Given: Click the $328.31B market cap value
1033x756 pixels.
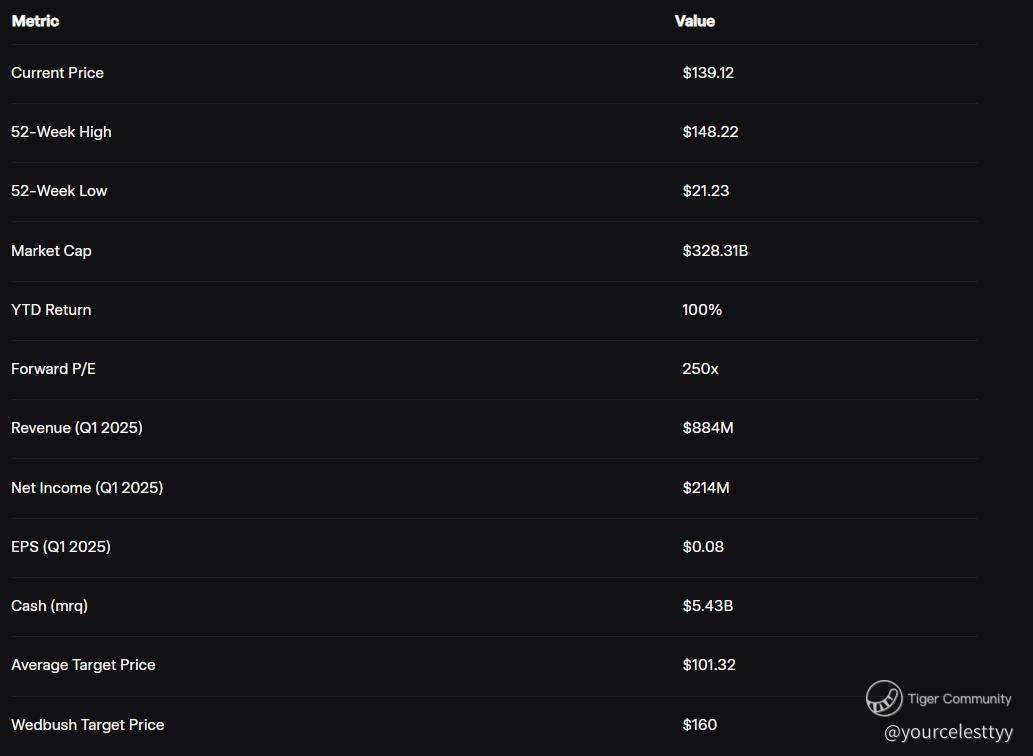Looking at the screenshot, I should pos(715,251).
